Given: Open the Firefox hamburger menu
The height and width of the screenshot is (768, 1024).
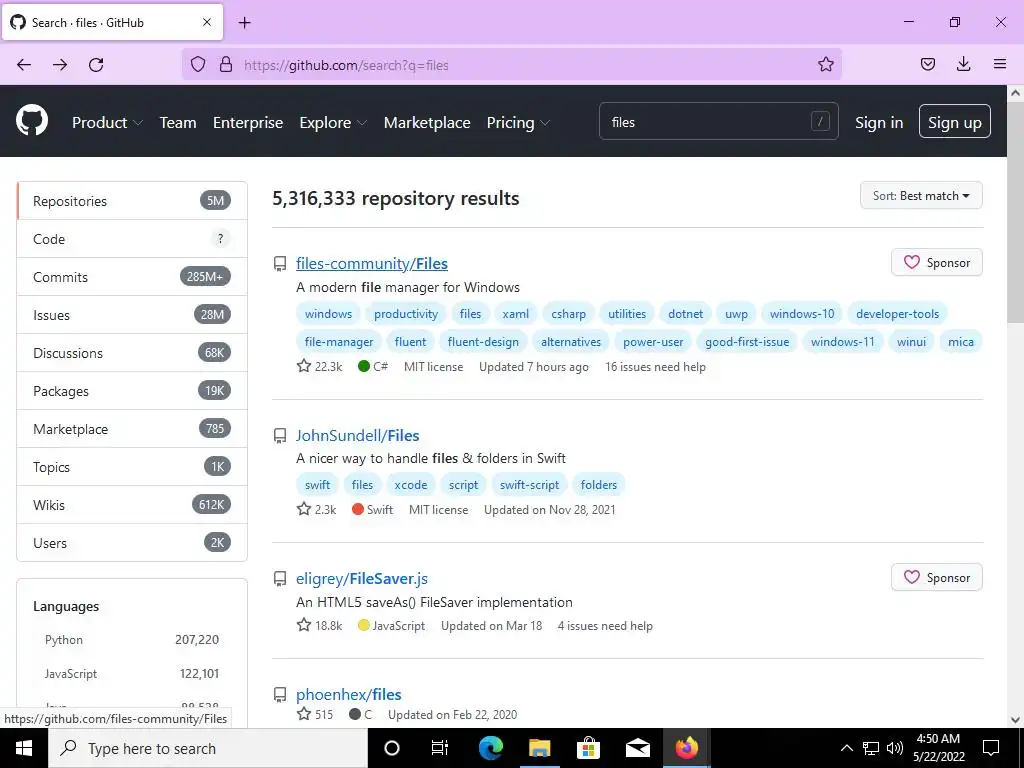Looking at the screenshot, I should click(x=1000, y=64).
